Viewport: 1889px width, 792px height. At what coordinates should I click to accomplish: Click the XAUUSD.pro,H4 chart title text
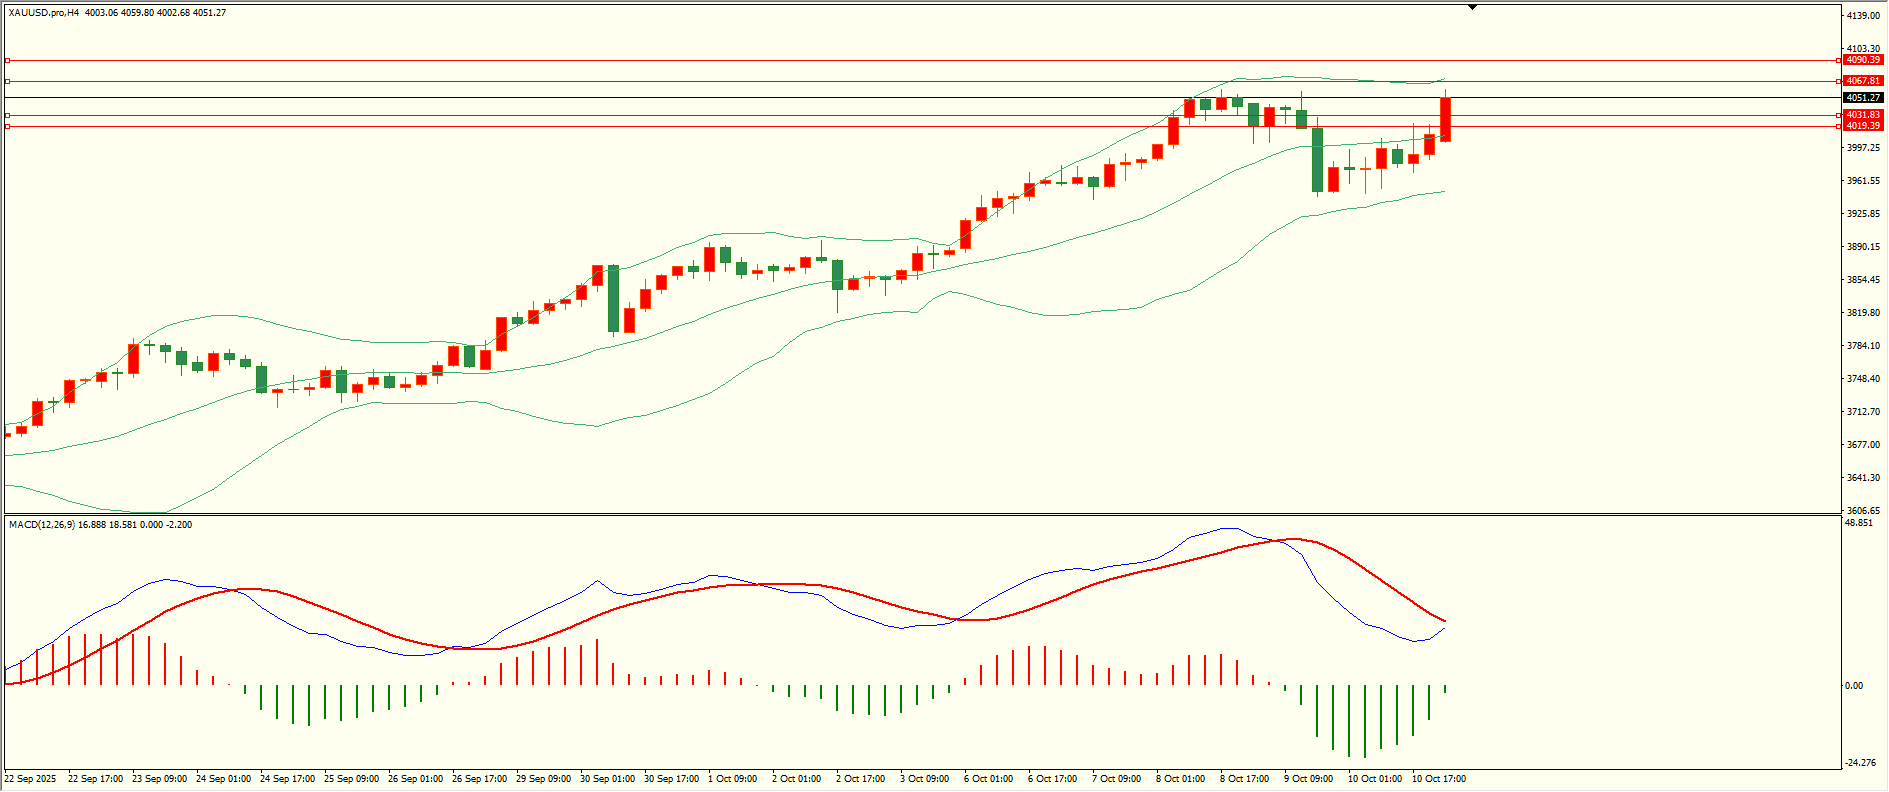[44, 13]
